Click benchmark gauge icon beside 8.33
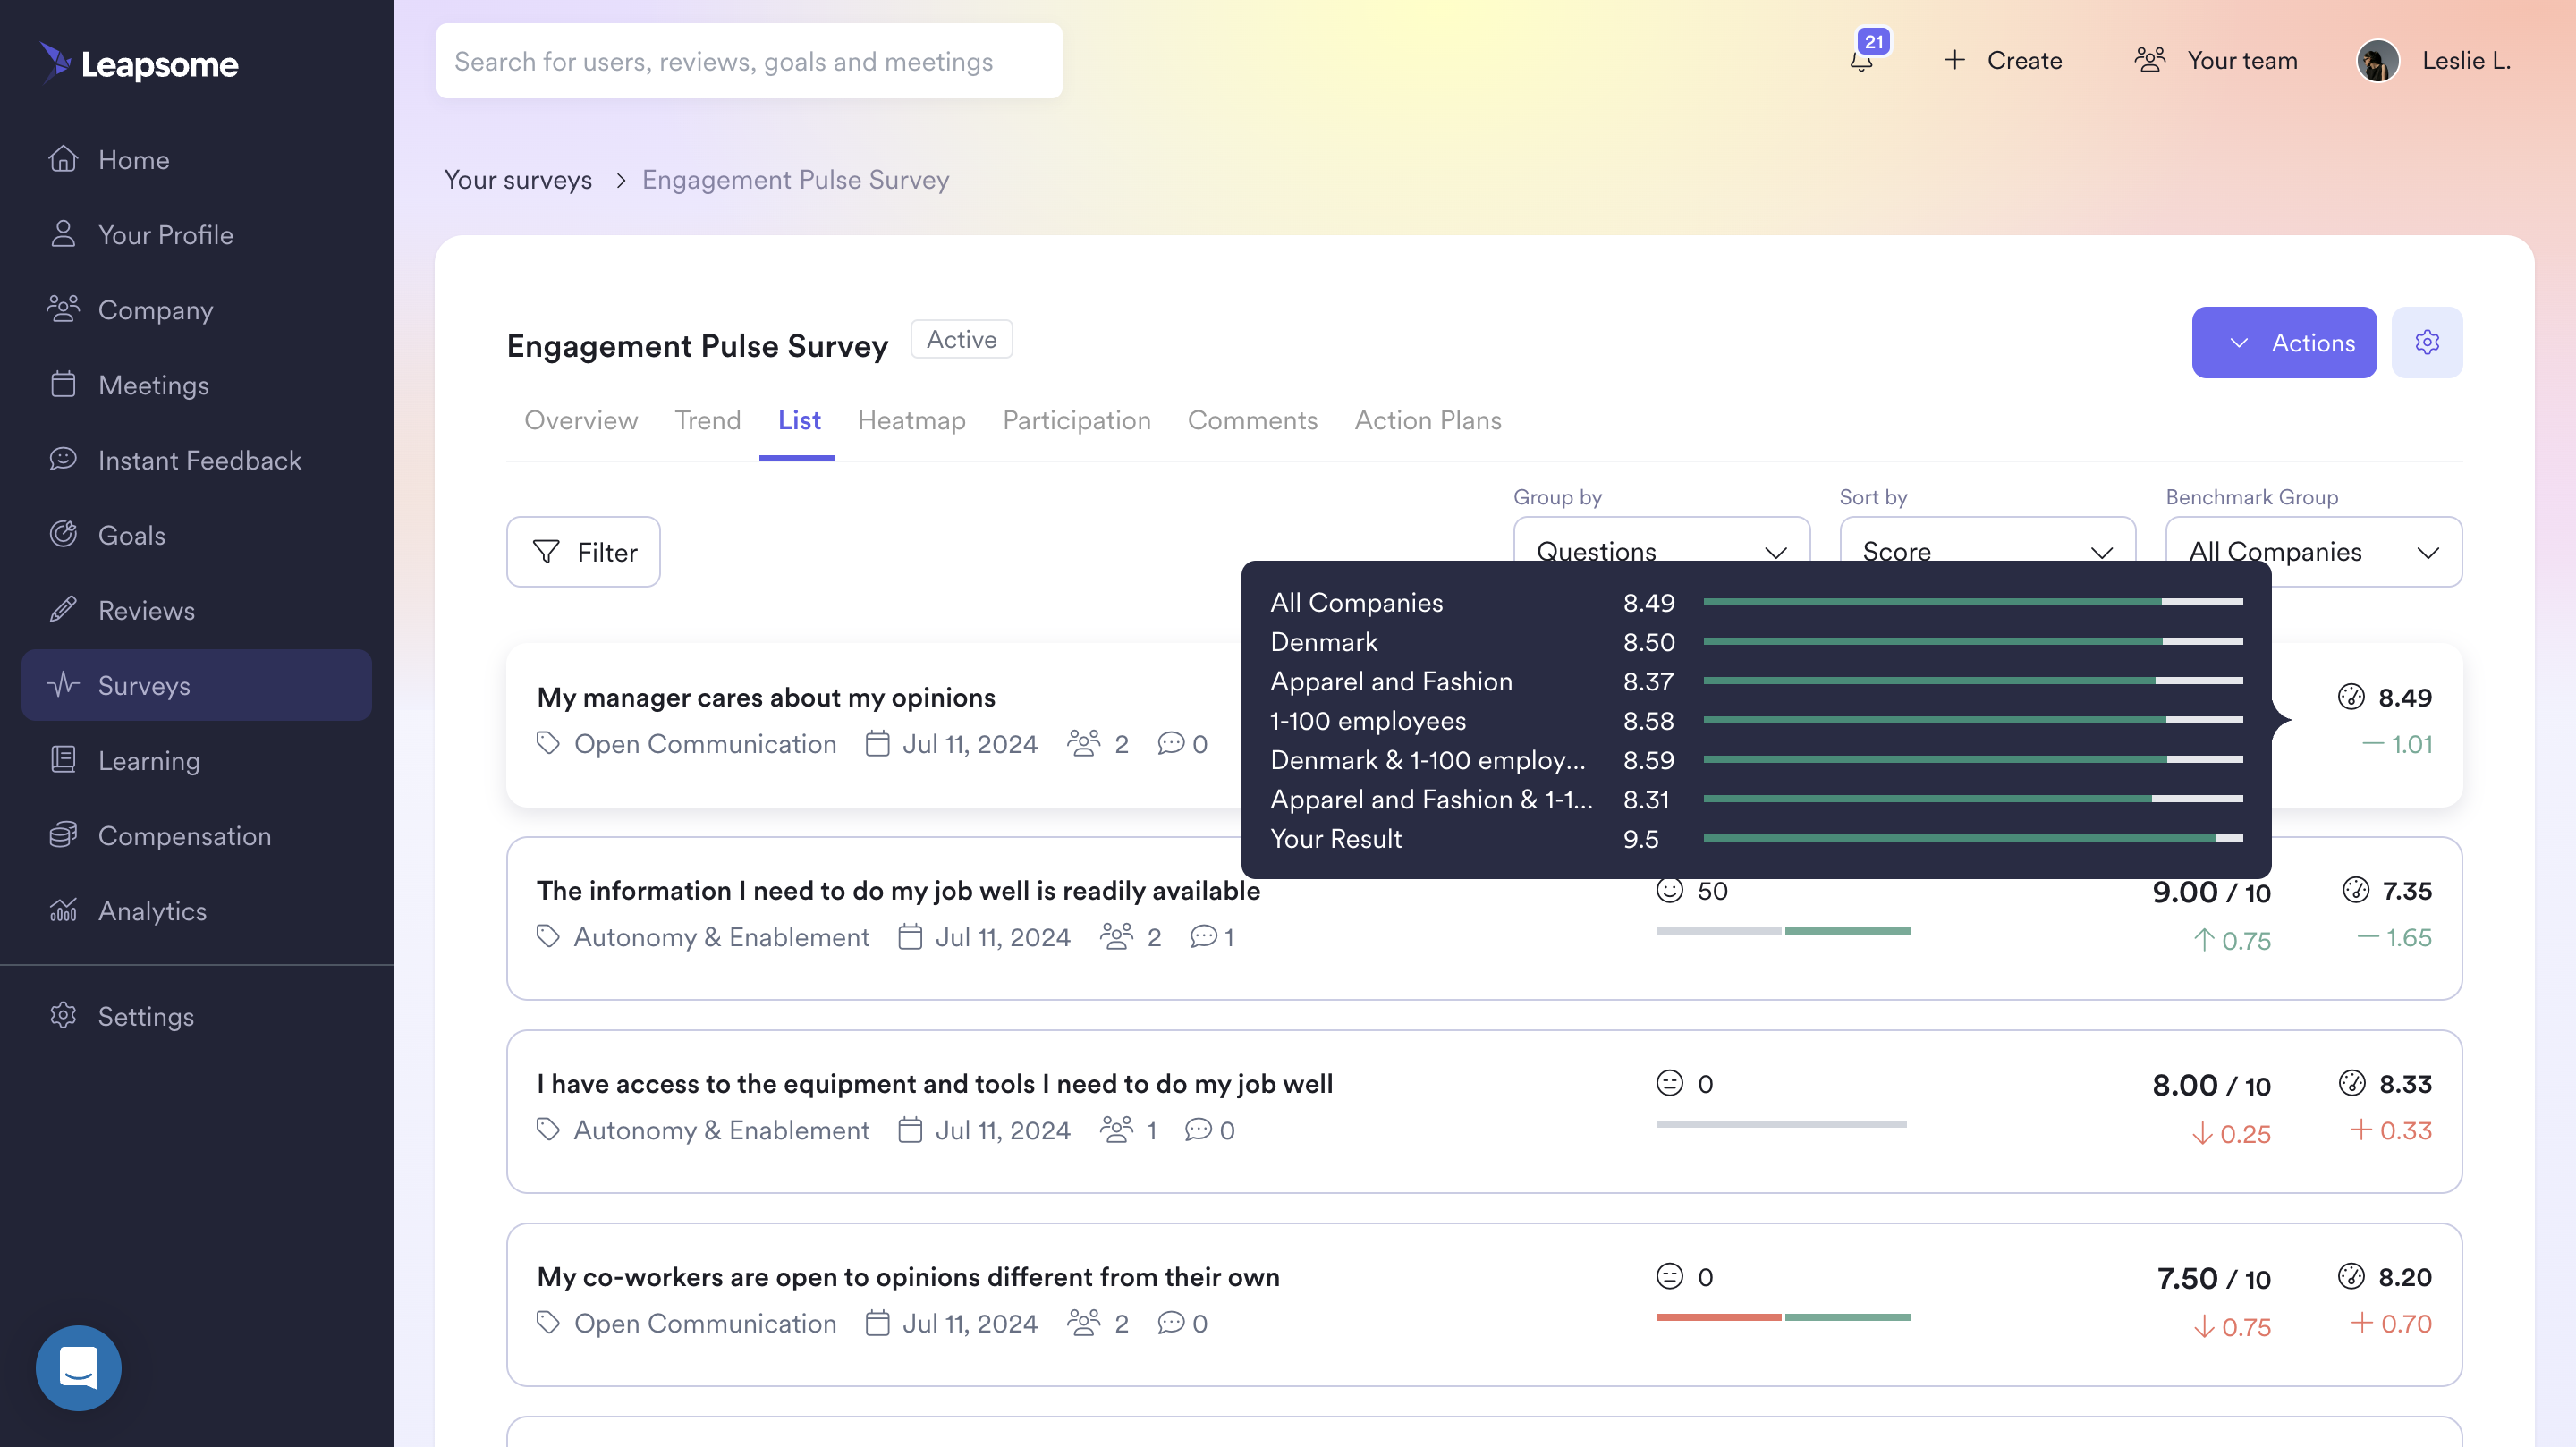Screen dimensions: 2576x1447 (2352, 1083)
